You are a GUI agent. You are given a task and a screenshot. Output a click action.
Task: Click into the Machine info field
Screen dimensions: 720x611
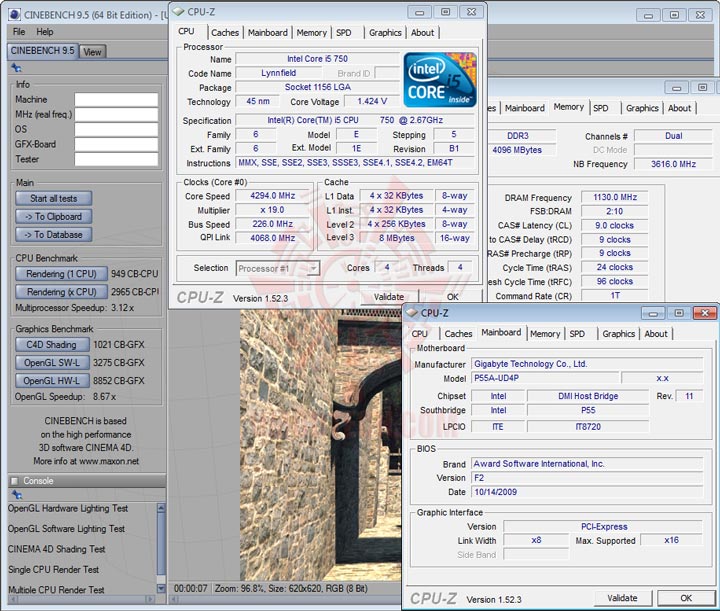116,100
